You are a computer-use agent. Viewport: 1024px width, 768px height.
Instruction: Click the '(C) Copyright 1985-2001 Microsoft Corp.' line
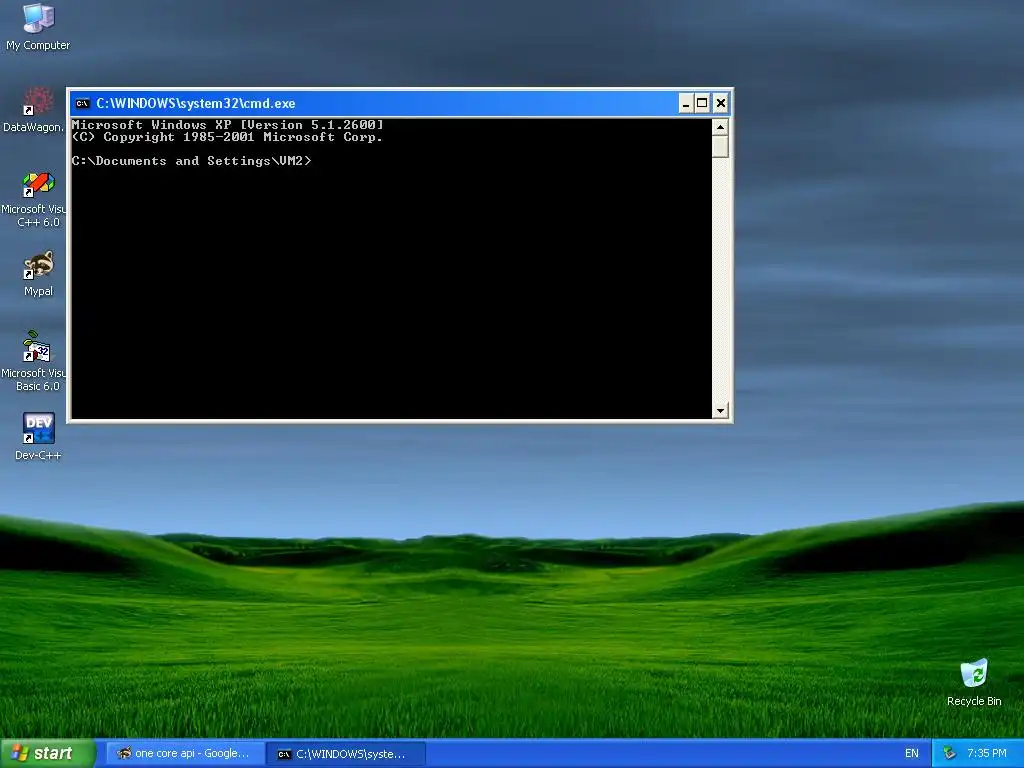(x=227, y=137)
